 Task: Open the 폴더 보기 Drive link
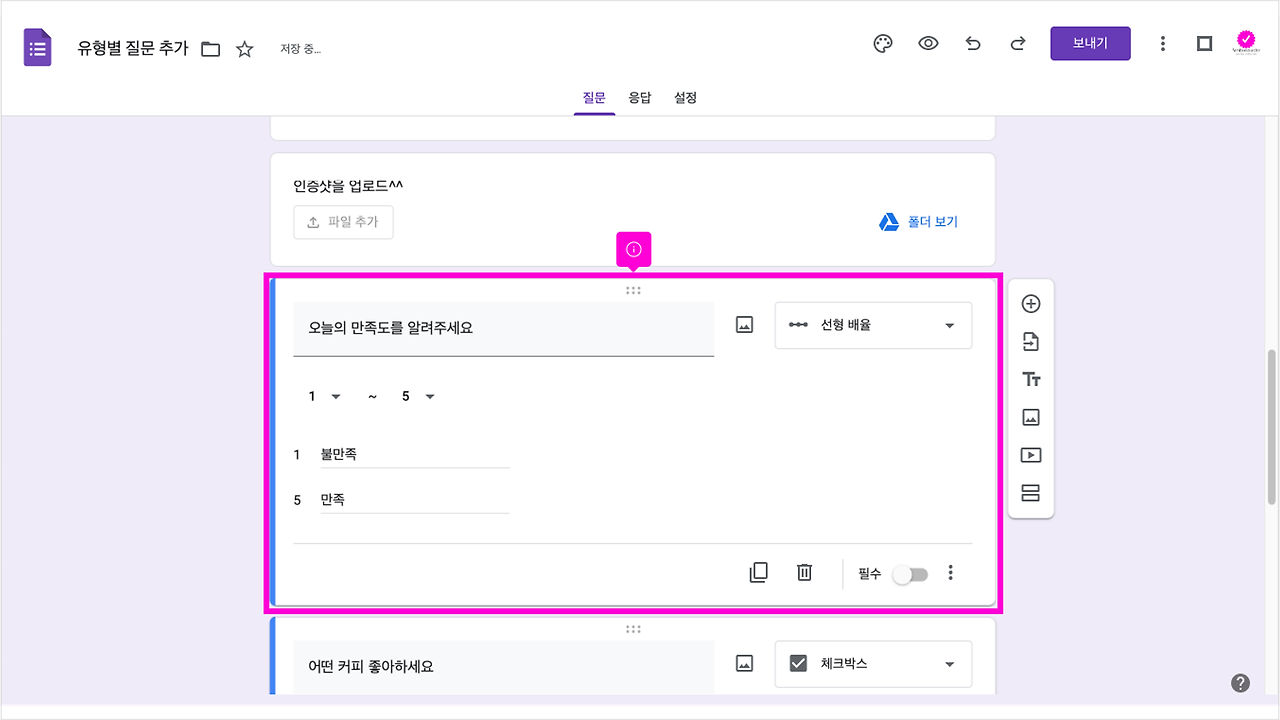(918, 221)
